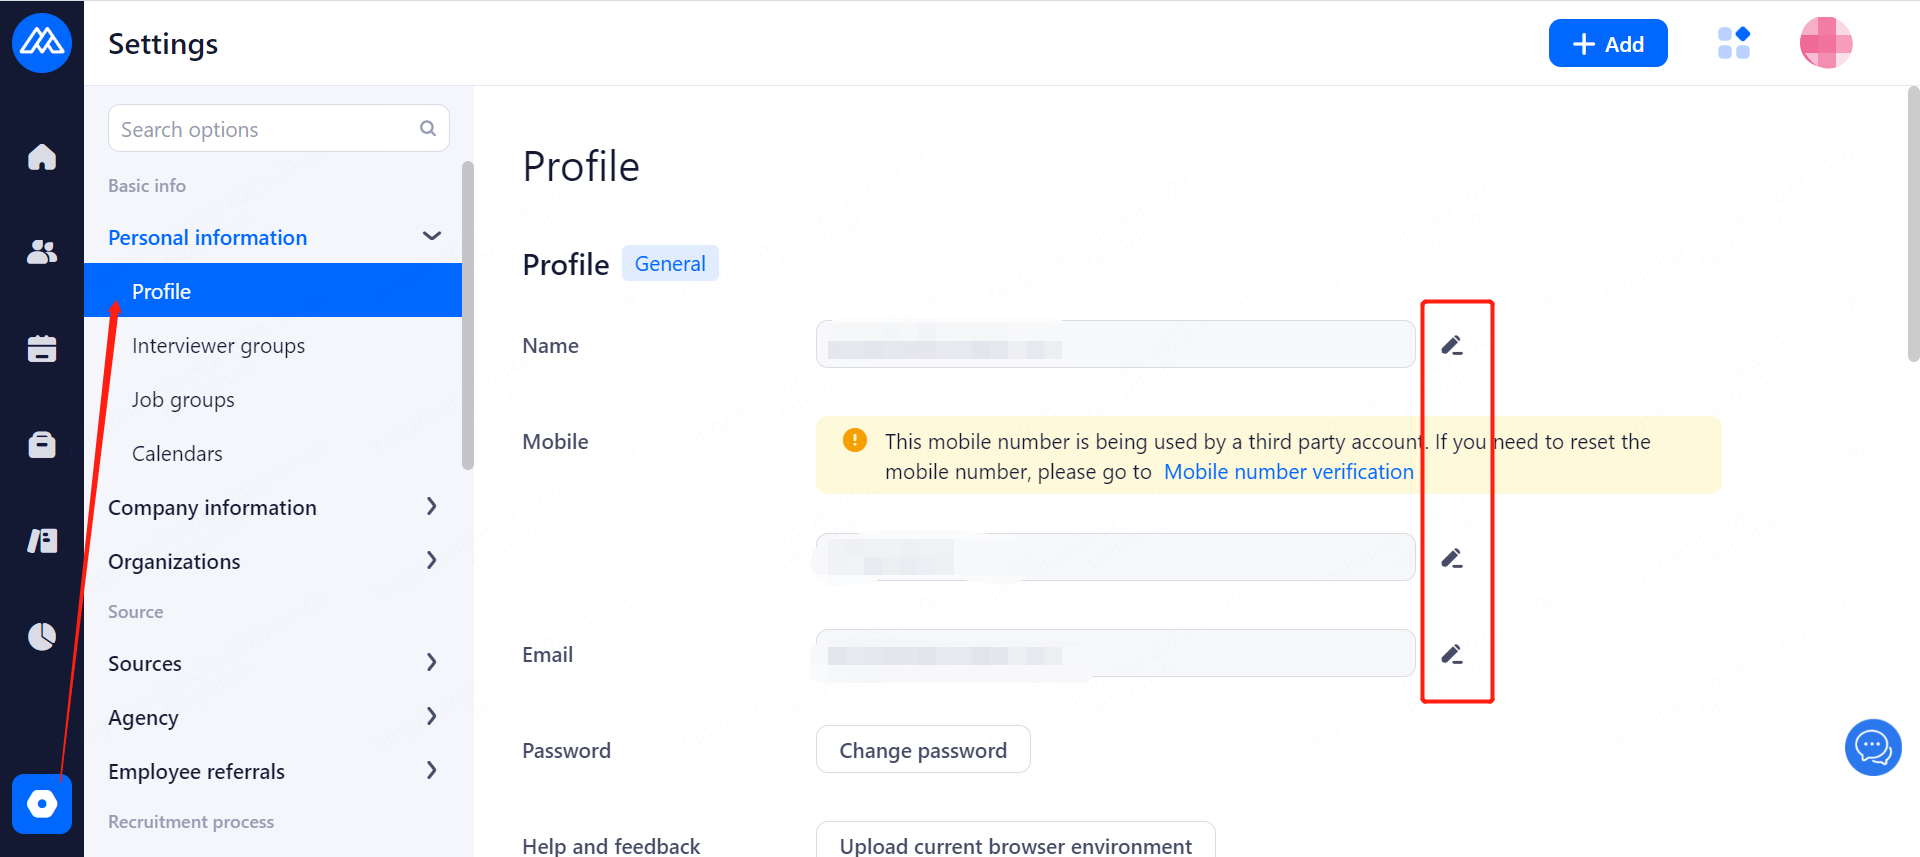This screenshot has width=1920, height=857.
Task: Click the edit pencil next to Name
Action: [1452, 345]
